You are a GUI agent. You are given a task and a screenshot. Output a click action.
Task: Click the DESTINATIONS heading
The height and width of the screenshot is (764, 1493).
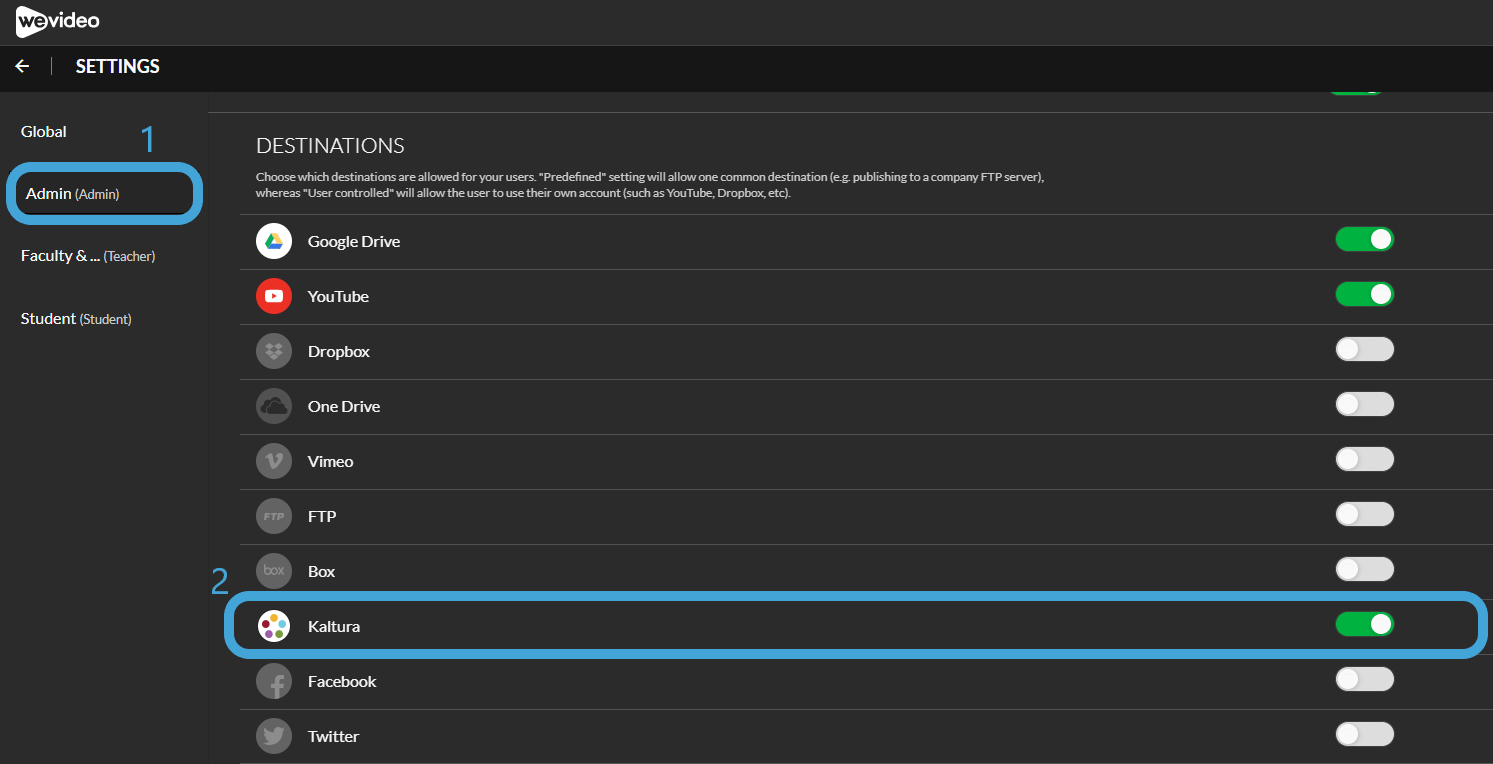pyautogui.click(x=330, y=146)
